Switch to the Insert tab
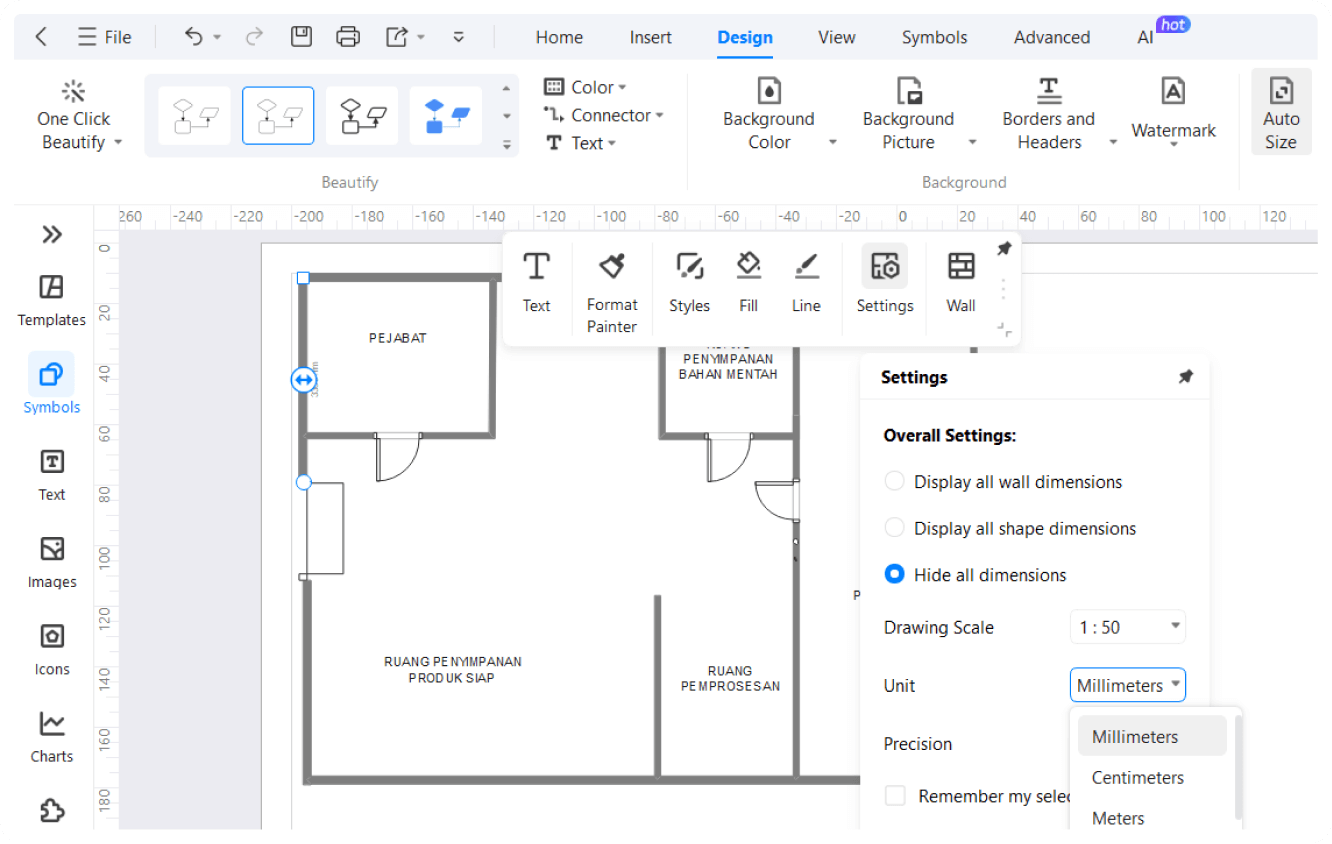This screenshot has height=844, width=1332. tap(651, 37)
